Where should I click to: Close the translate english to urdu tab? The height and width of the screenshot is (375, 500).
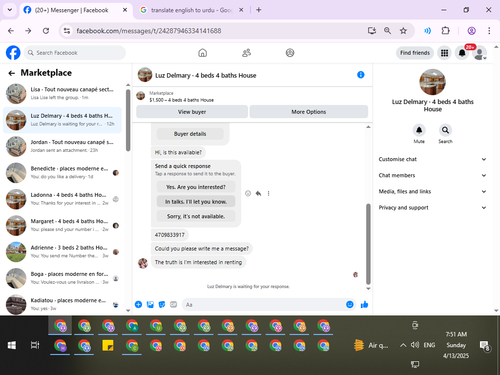pyautogui.click(x=241, y=10)
